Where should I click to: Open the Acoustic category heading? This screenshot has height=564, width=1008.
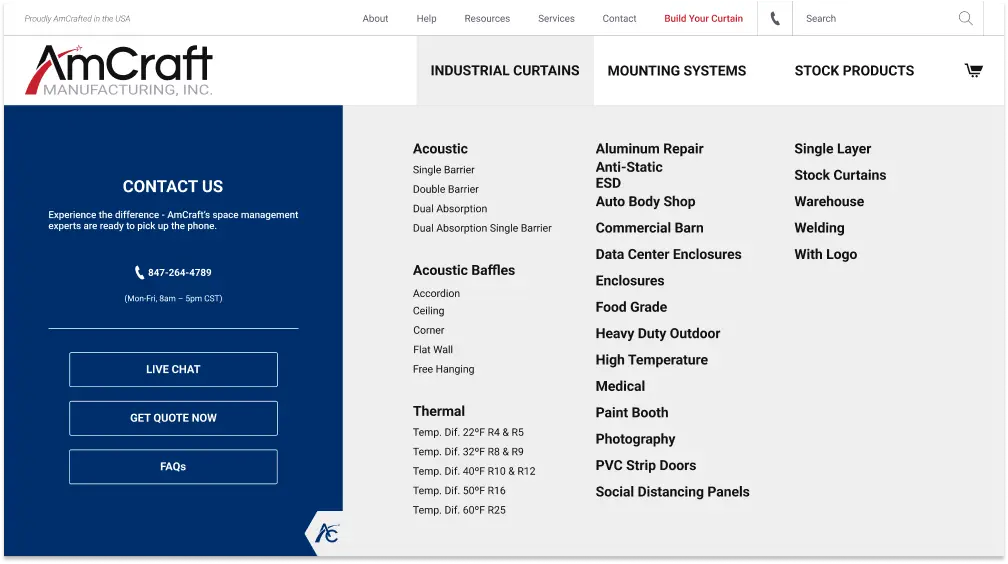tap(440, 149)
